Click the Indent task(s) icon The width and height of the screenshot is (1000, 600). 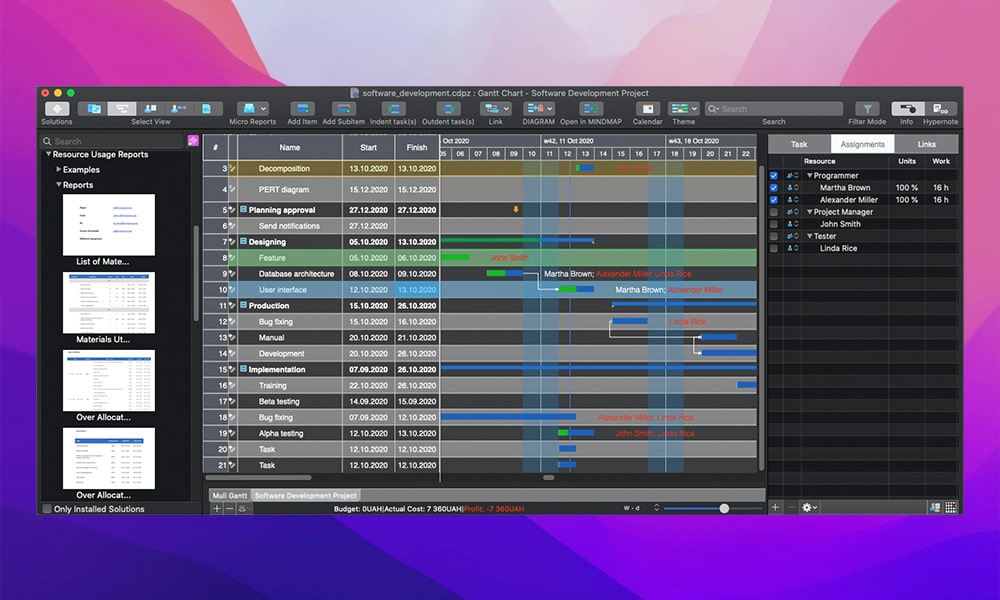(393, 109)
